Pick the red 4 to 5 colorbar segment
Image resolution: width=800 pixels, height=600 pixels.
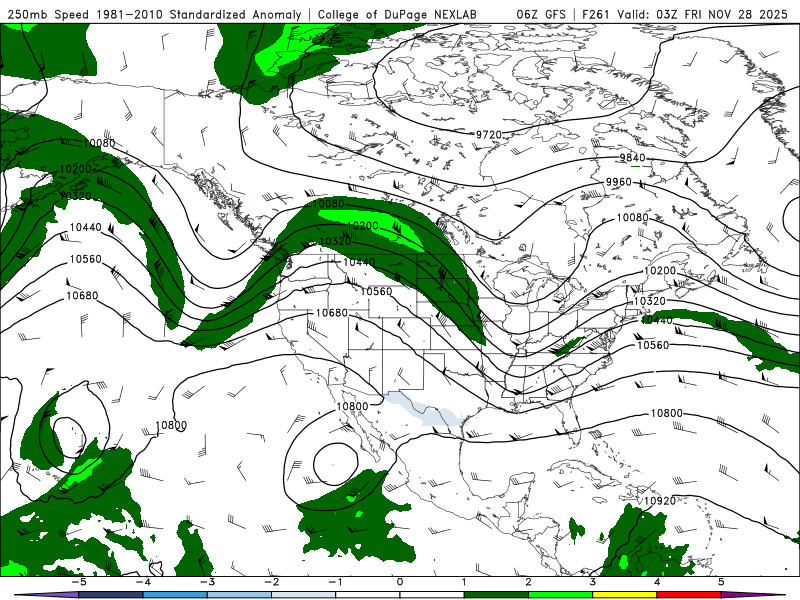[689, 595]
